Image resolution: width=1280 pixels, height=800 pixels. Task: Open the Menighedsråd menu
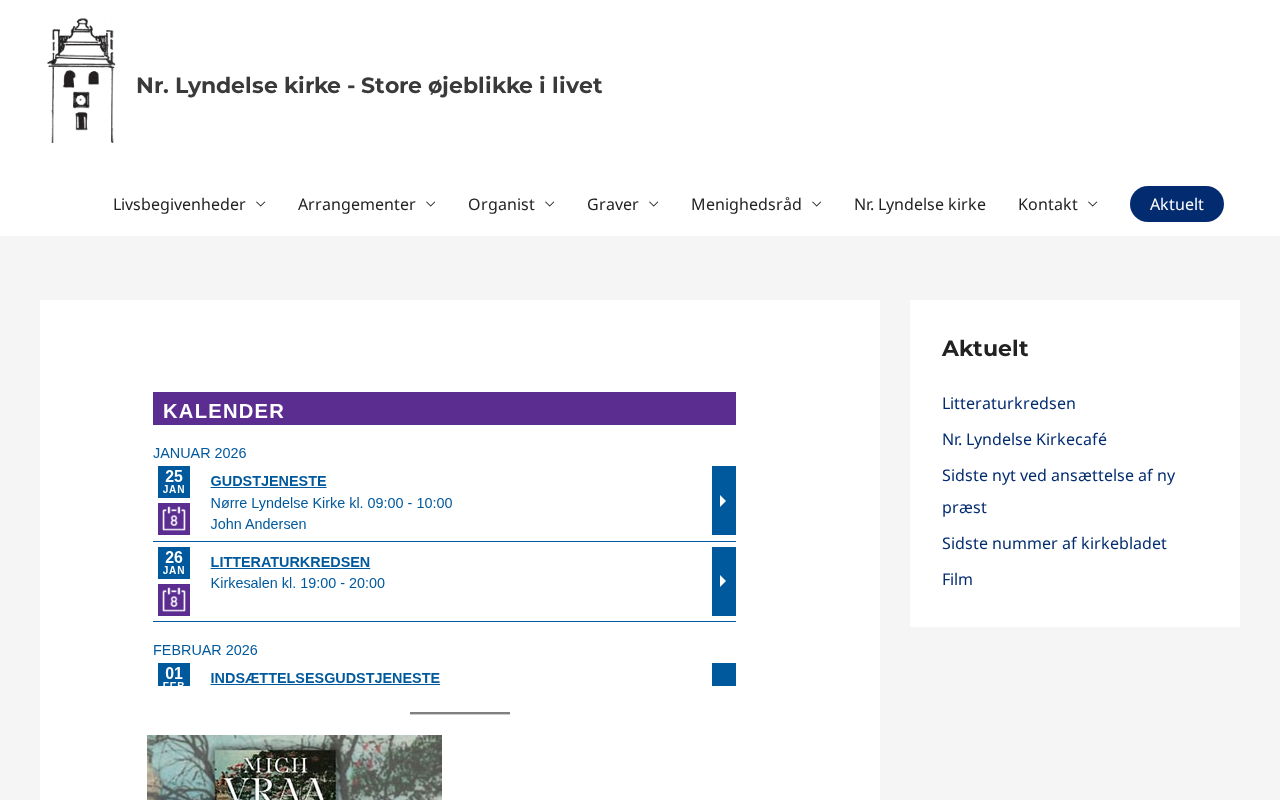pos(756,204)
